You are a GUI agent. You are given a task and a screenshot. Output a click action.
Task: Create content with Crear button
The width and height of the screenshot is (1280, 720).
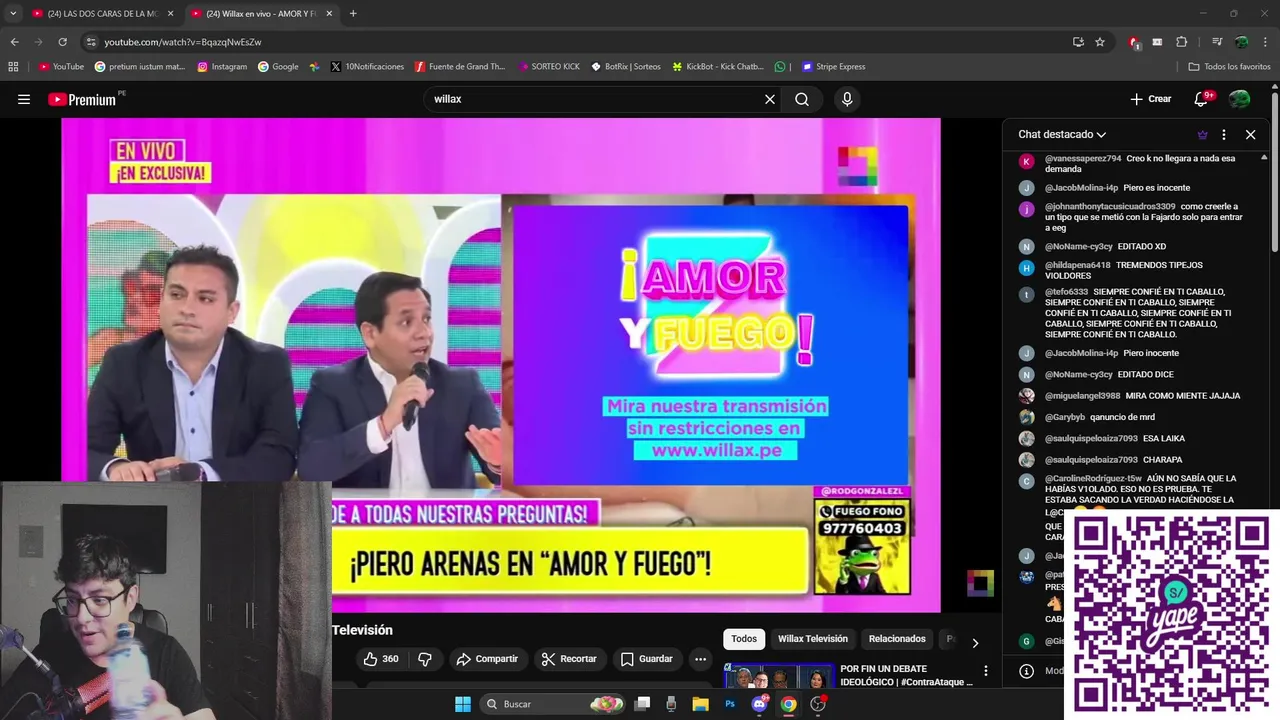(1151, 99)
